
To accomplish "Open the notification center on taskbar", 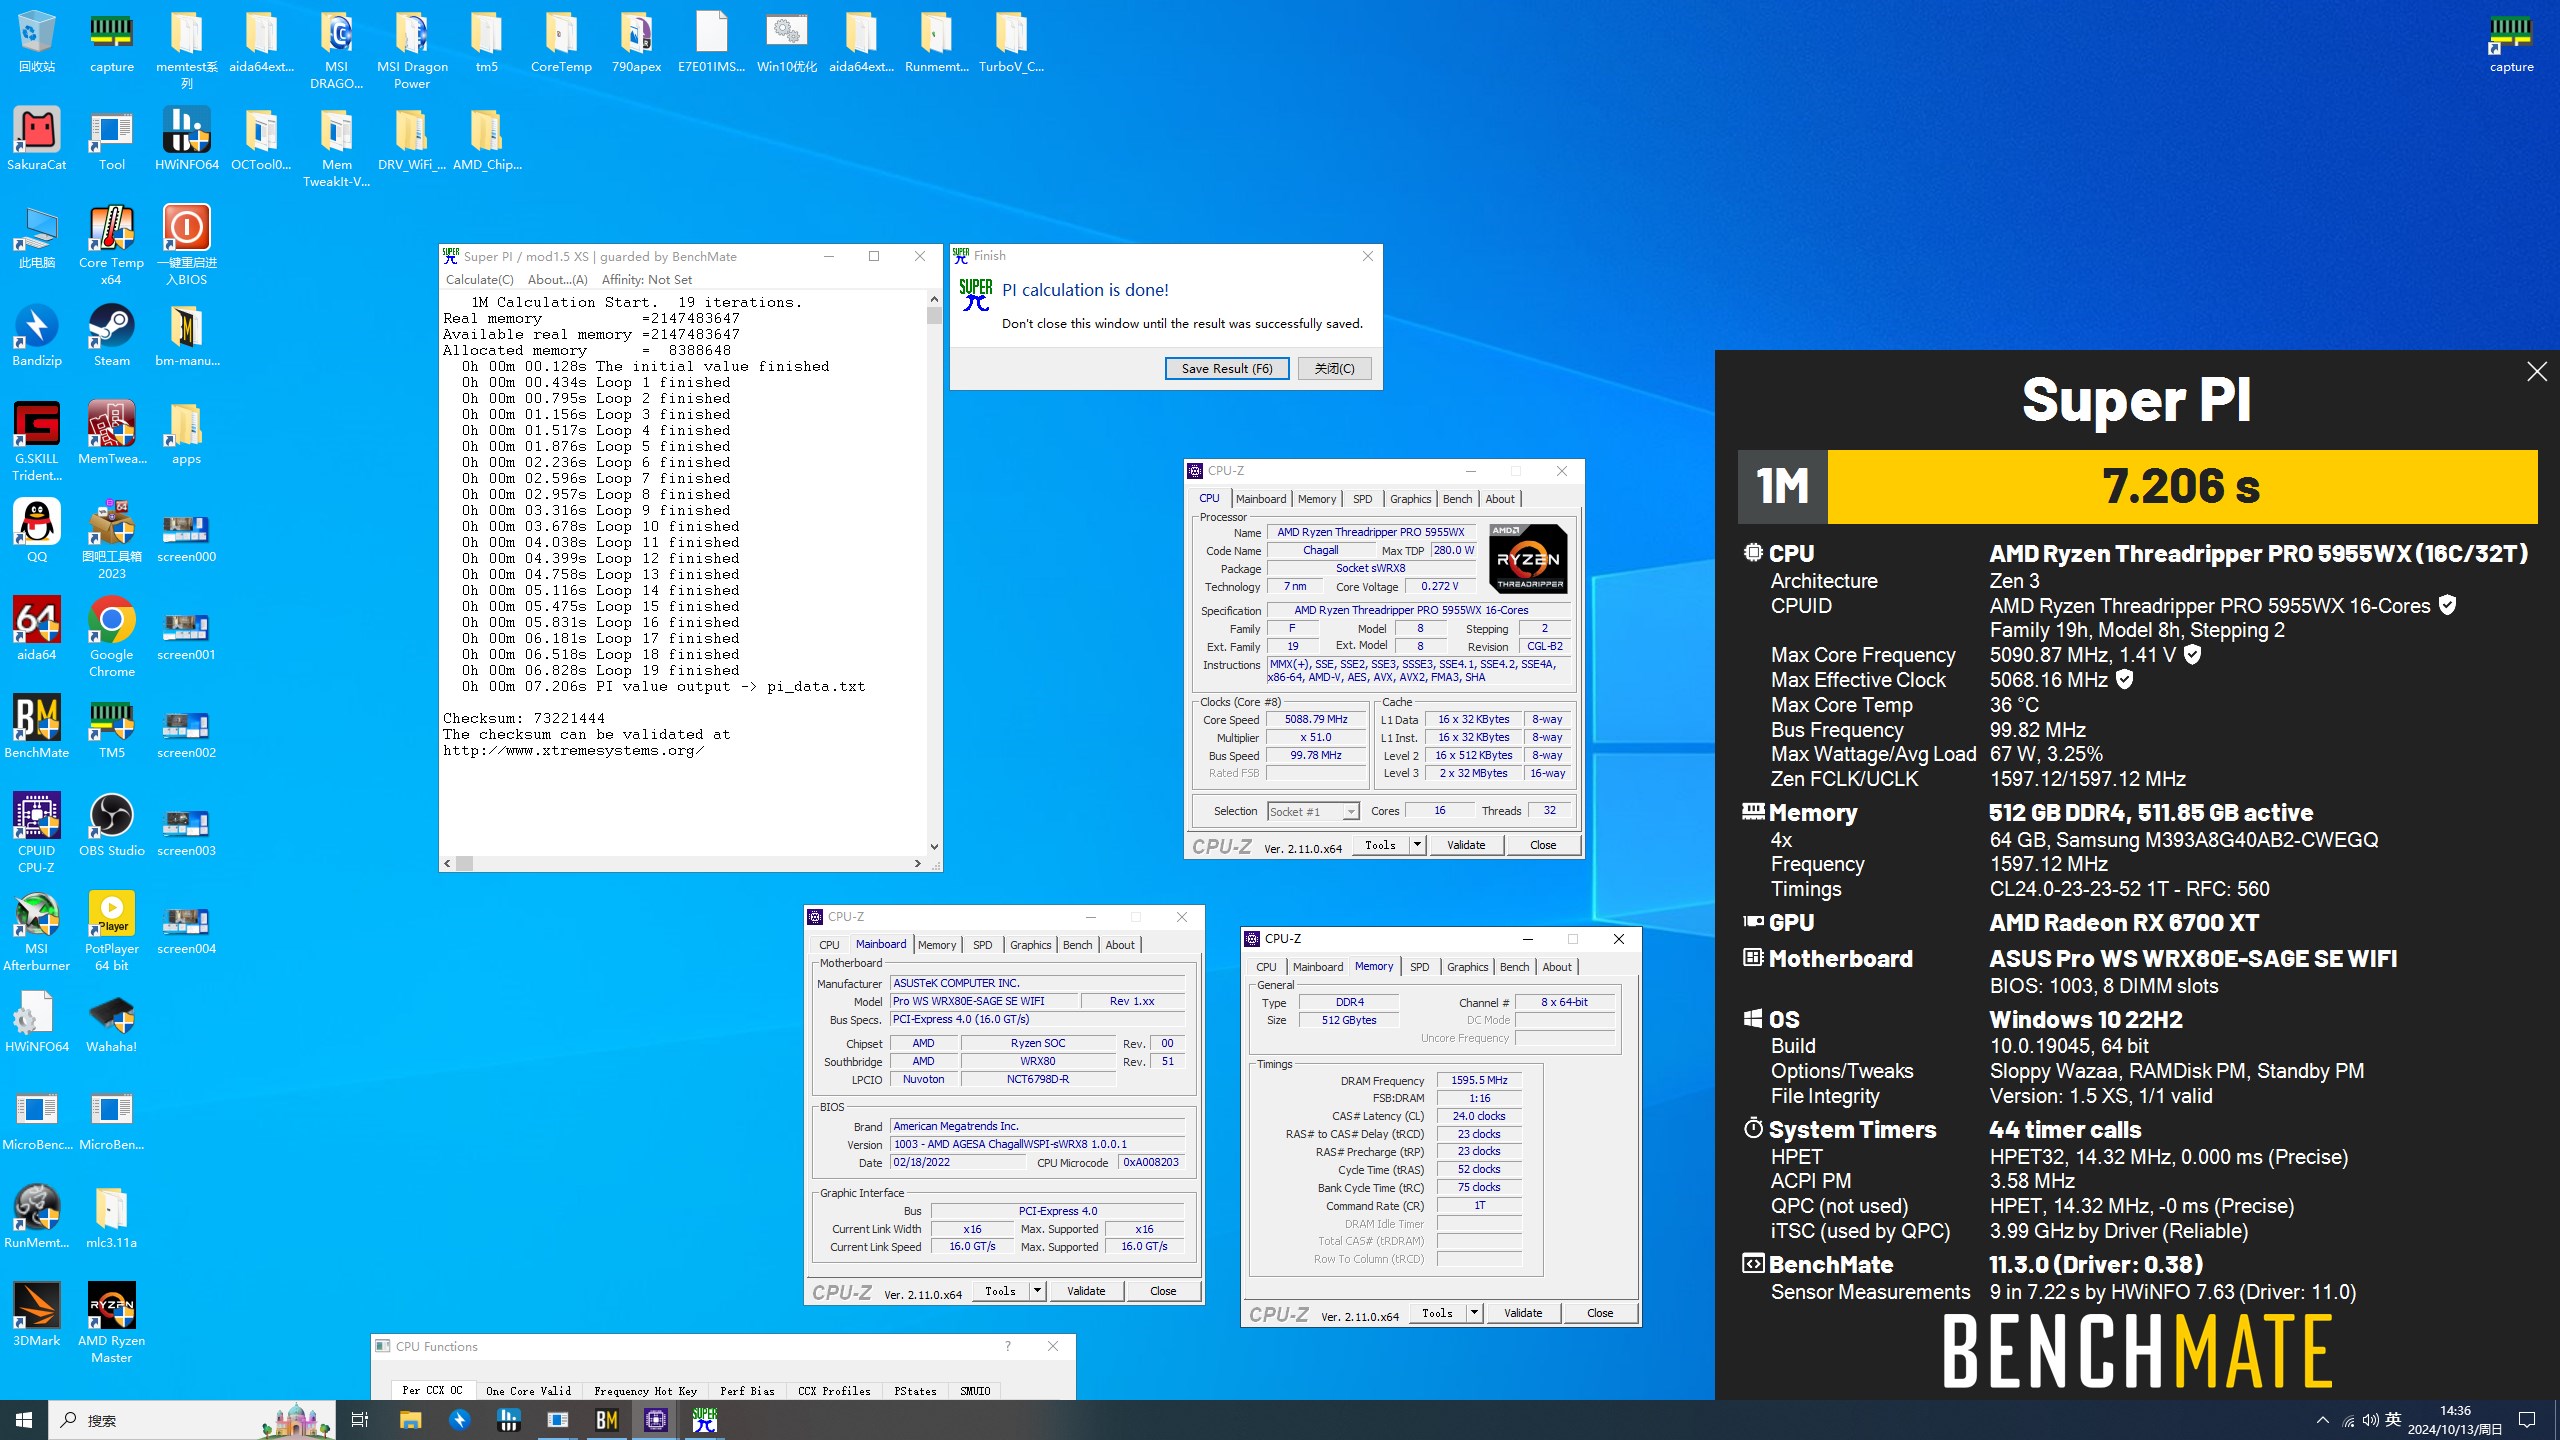I will (x=2527, y=1420).
